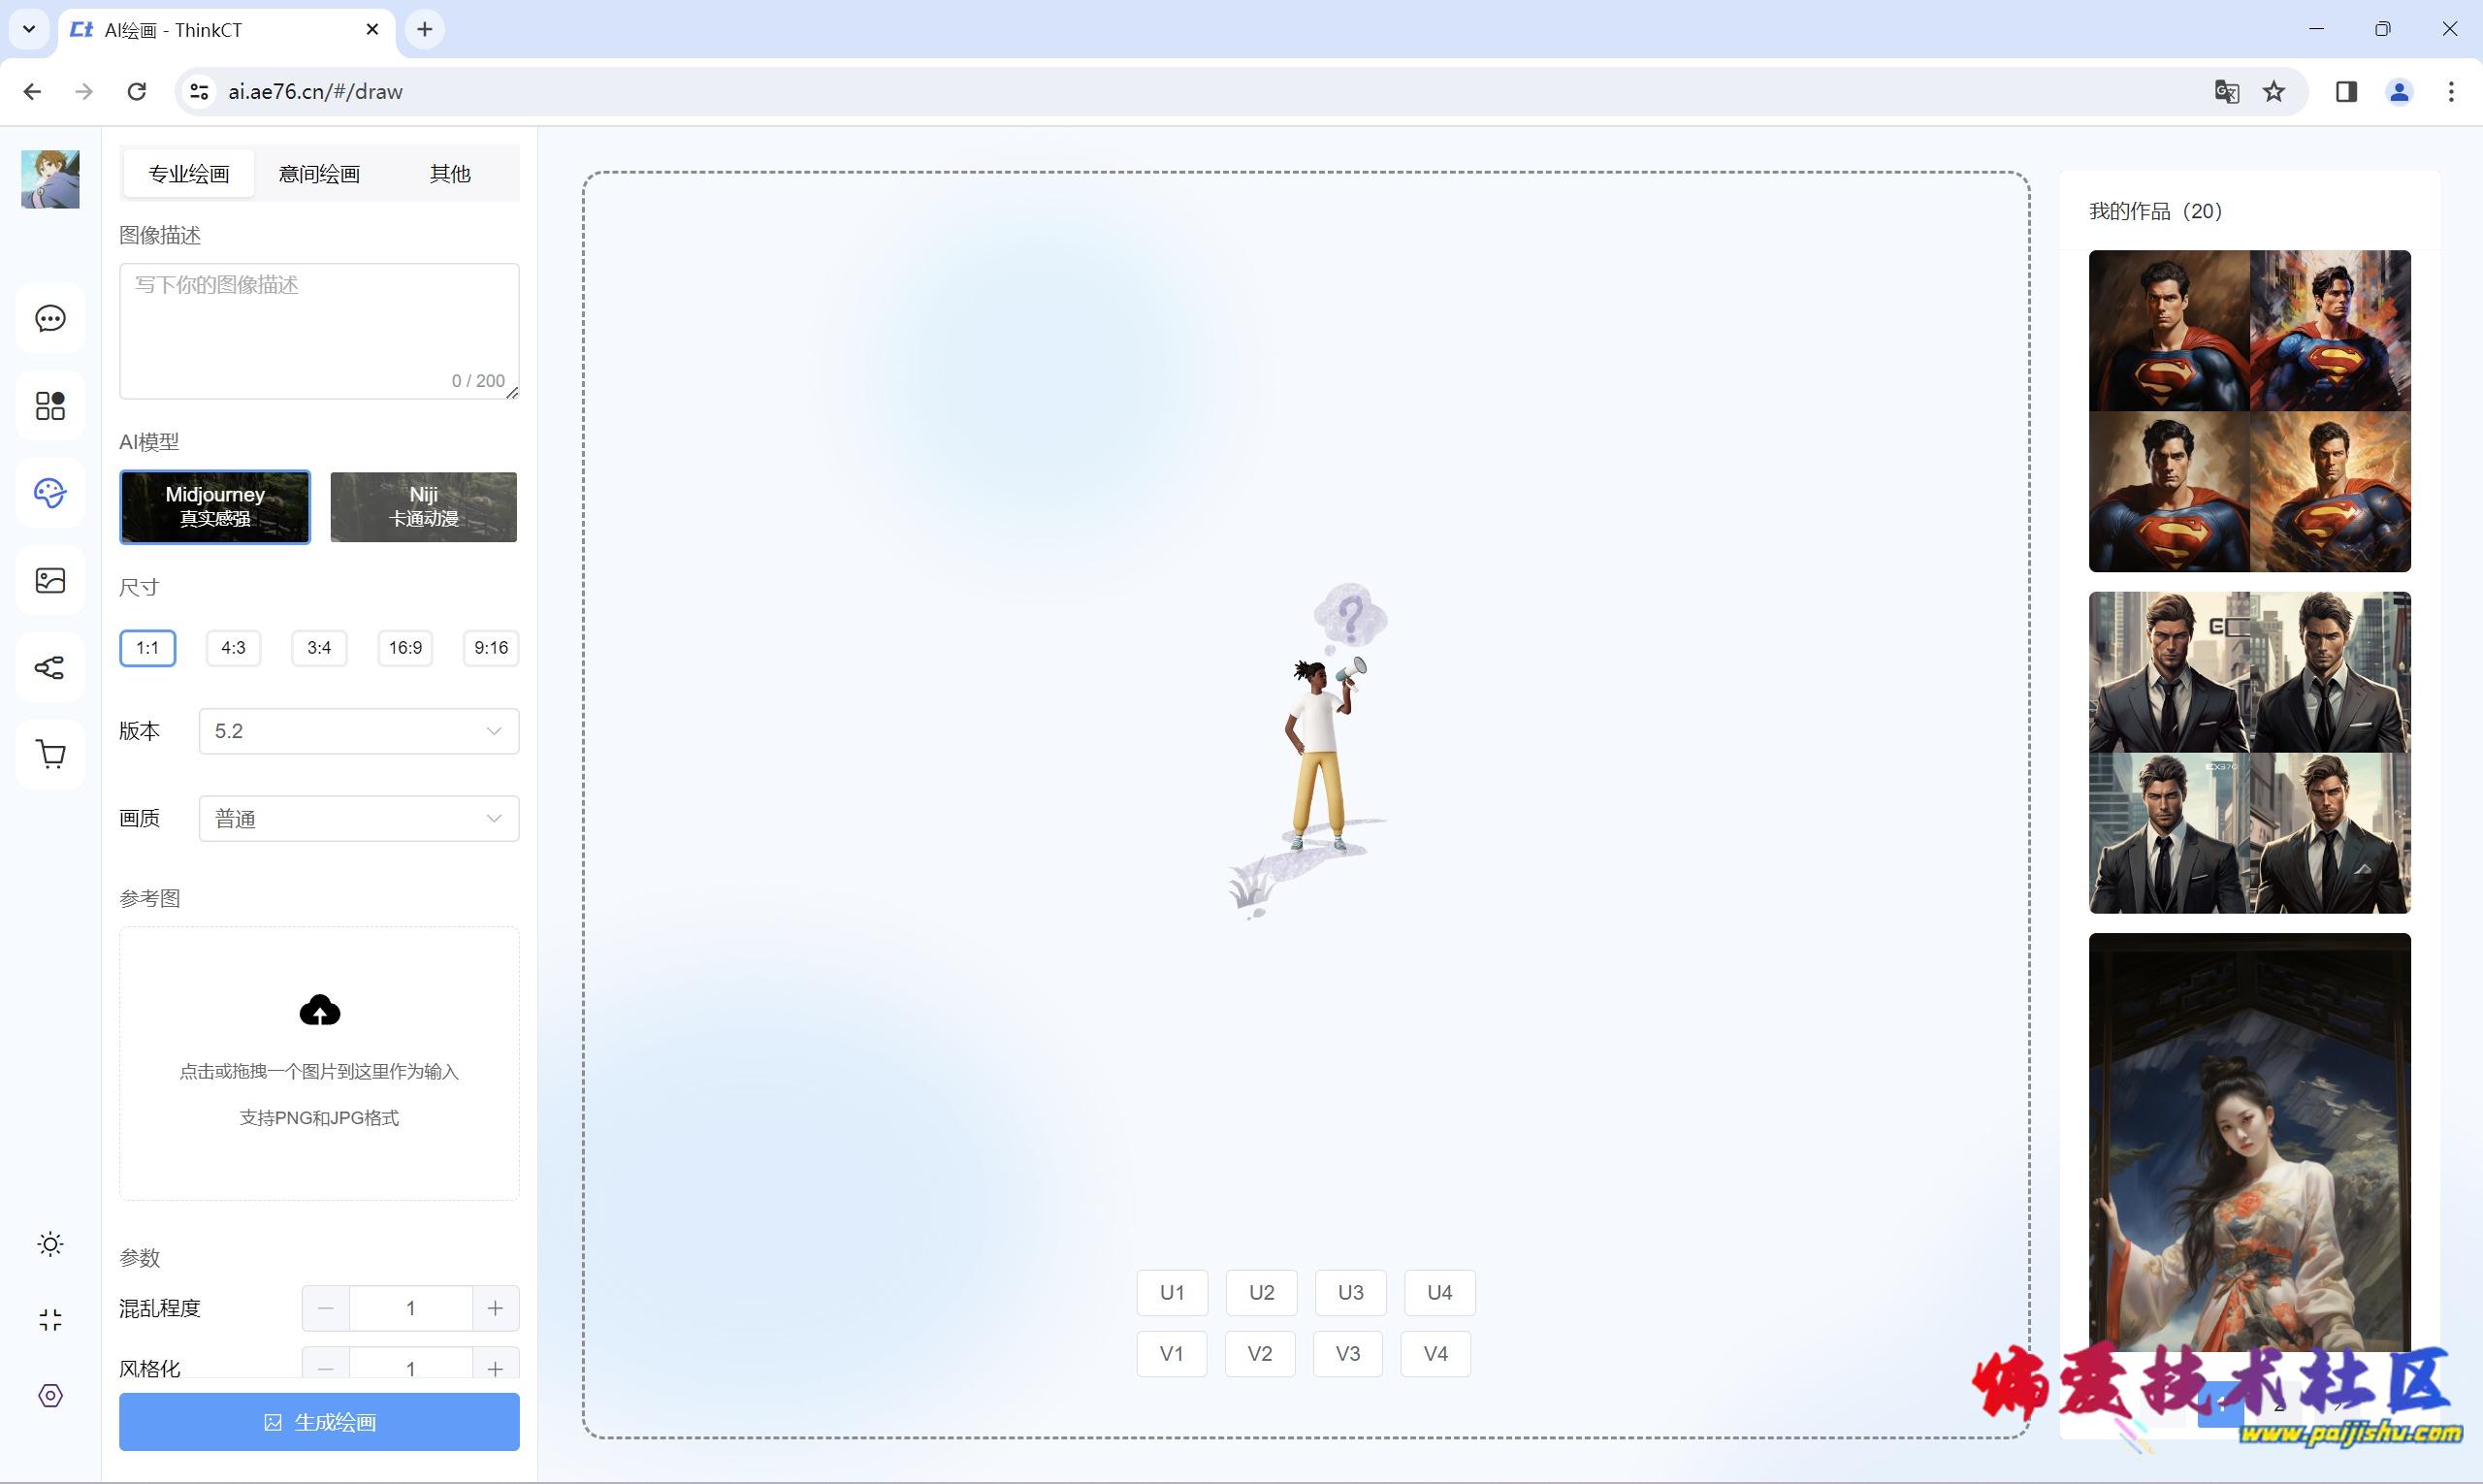Open the shopping cart sidebar icon

click(50, 754)
